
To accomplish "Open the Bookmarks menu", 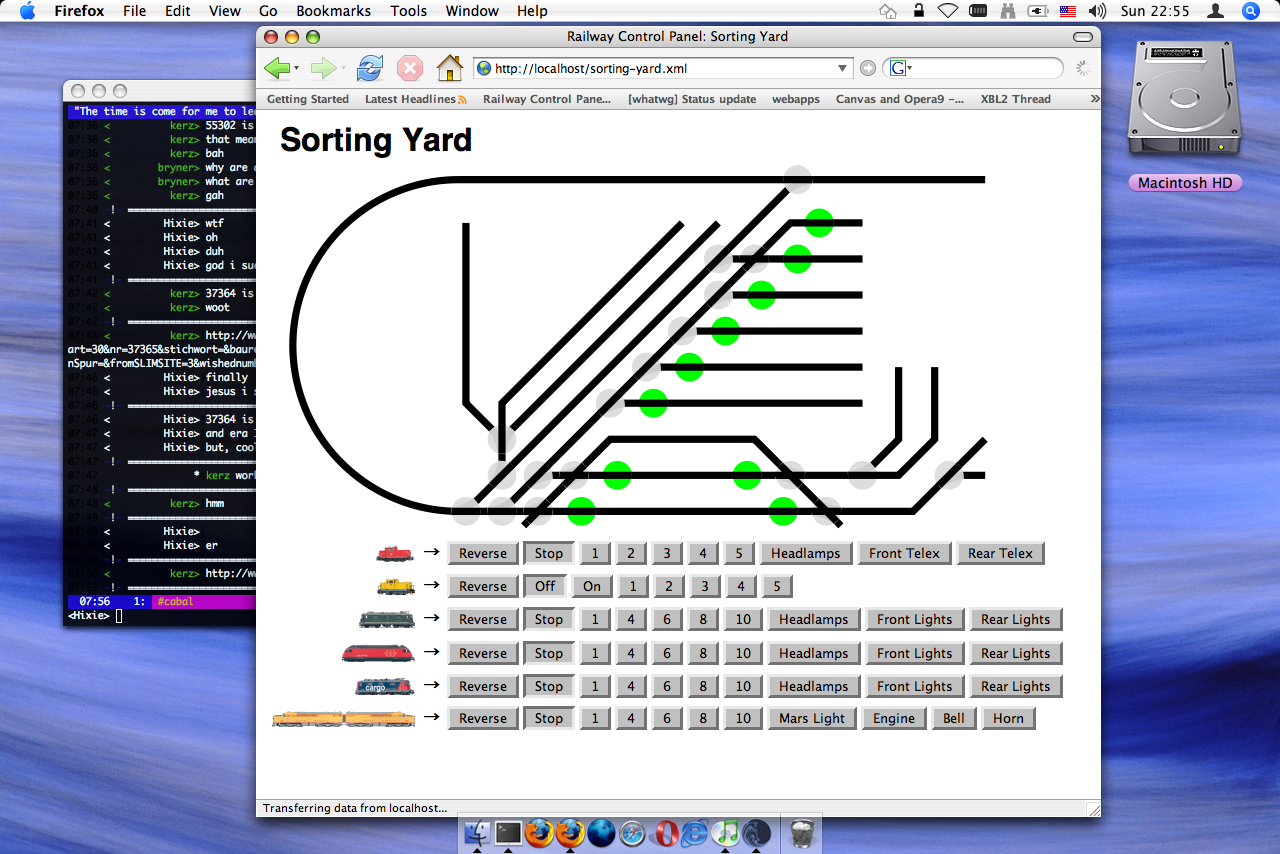I will point(333,11).
